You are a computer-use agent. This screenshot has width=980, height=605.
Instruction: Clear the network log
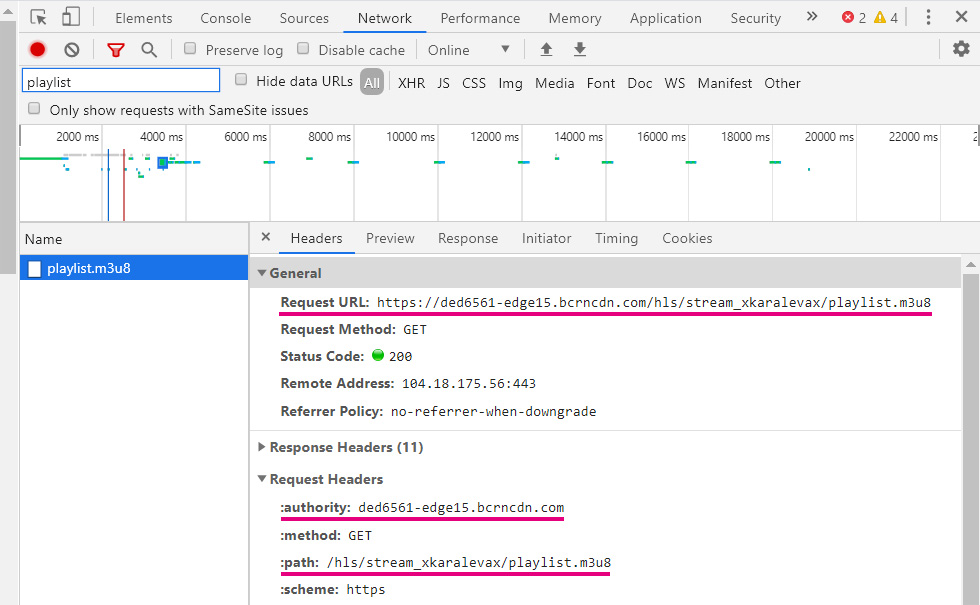click(x=72, y=50)
